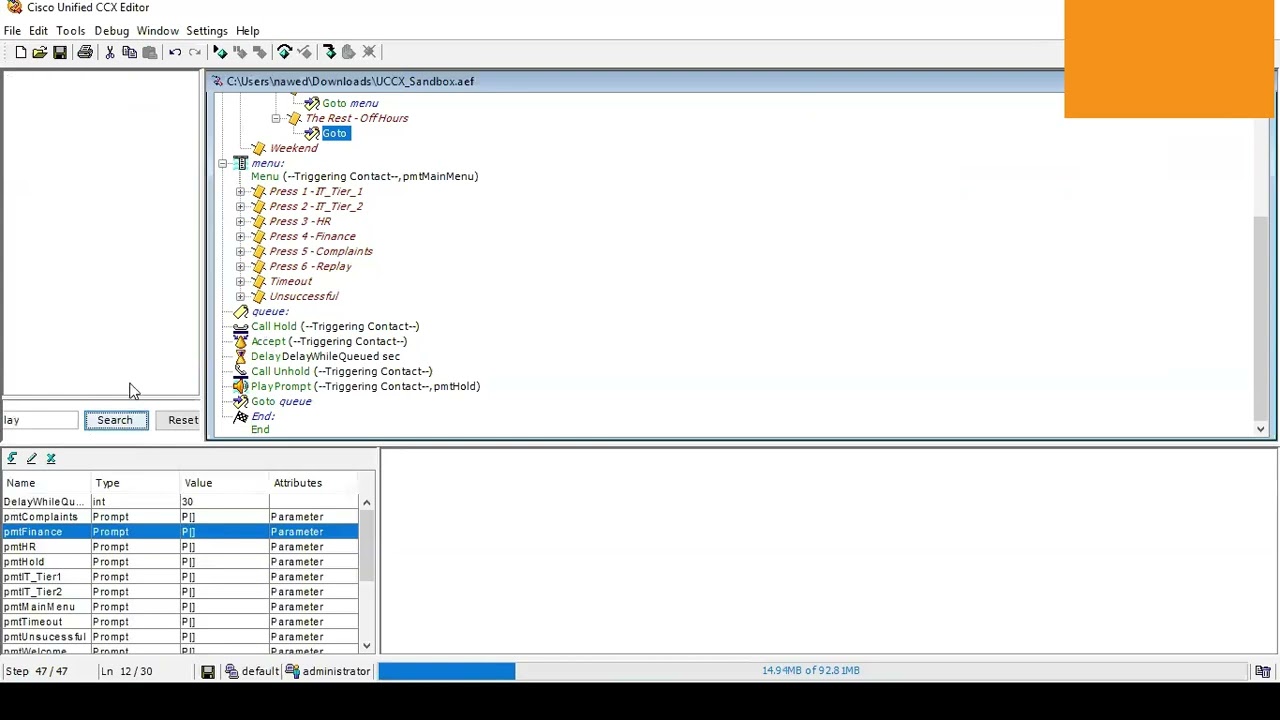Click the down-arrow diamond debug icon in the toolbar
The image size is (1280, 720).
(x=329, y=52)
